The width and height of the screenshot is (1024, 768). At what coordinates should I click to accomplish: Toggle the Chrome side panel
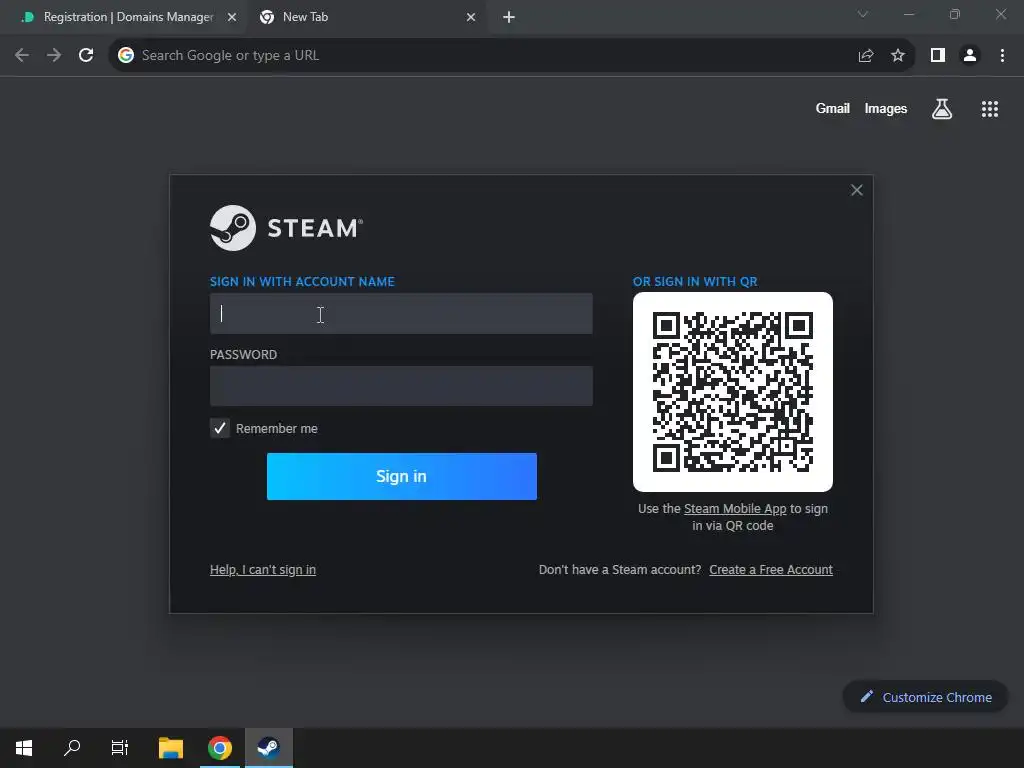click(x=938, y=56)
